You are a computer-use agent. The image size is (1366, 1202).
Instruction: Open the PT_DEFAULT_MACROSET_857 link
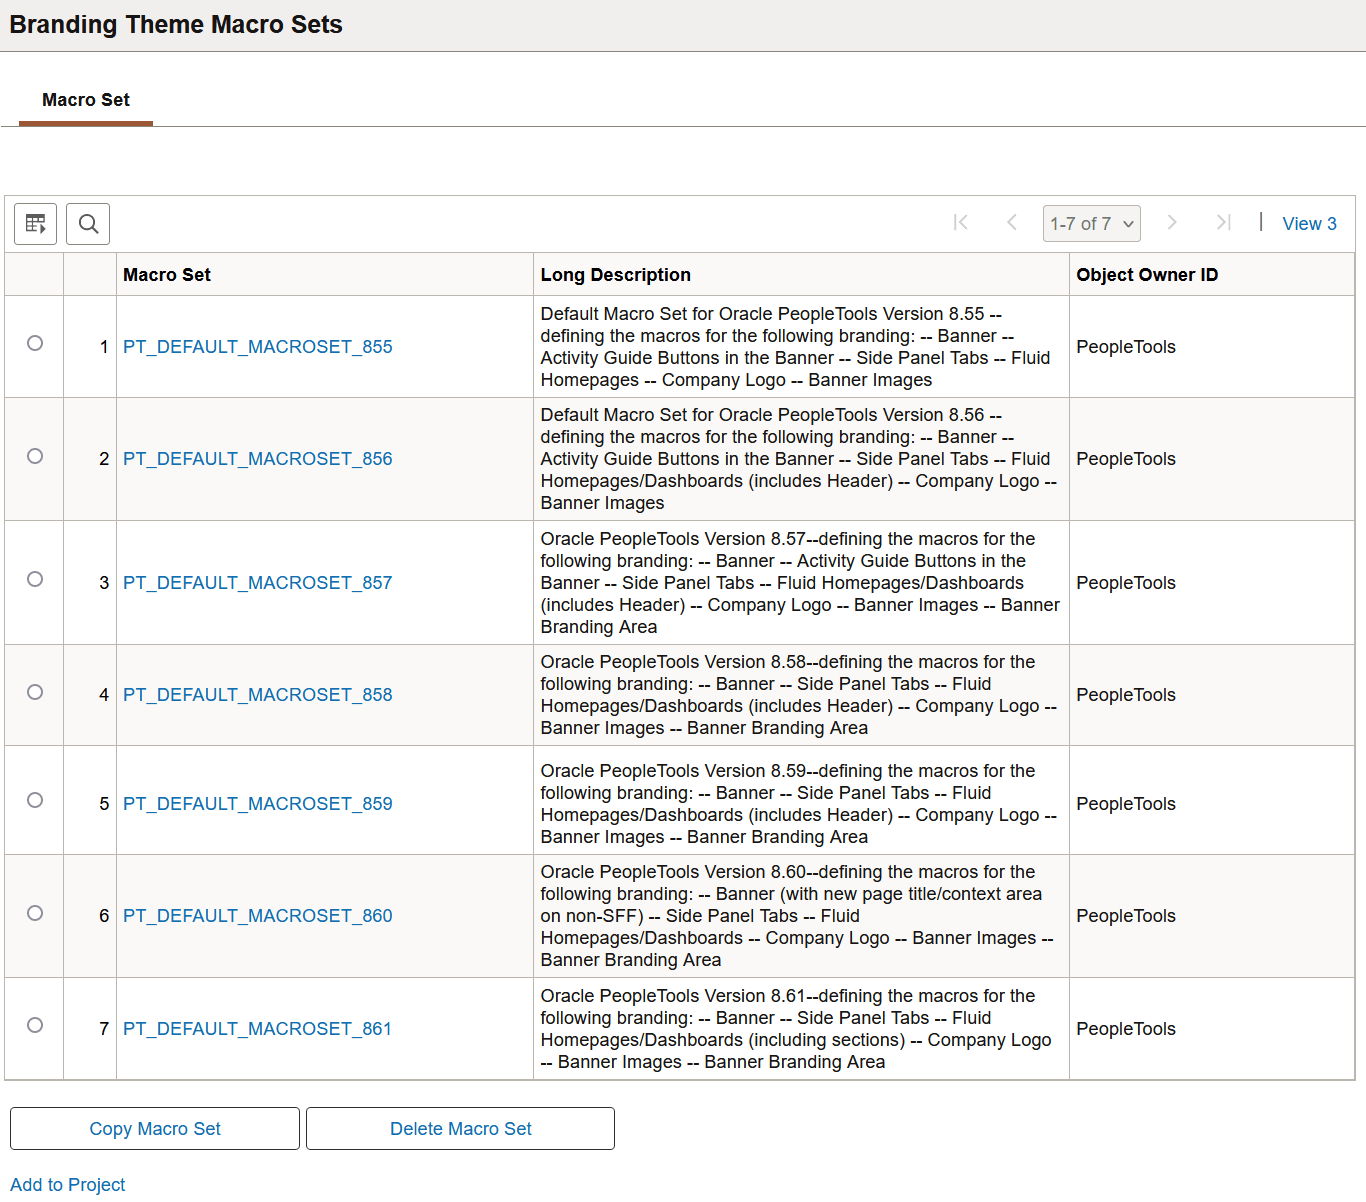tap(258, 583)
